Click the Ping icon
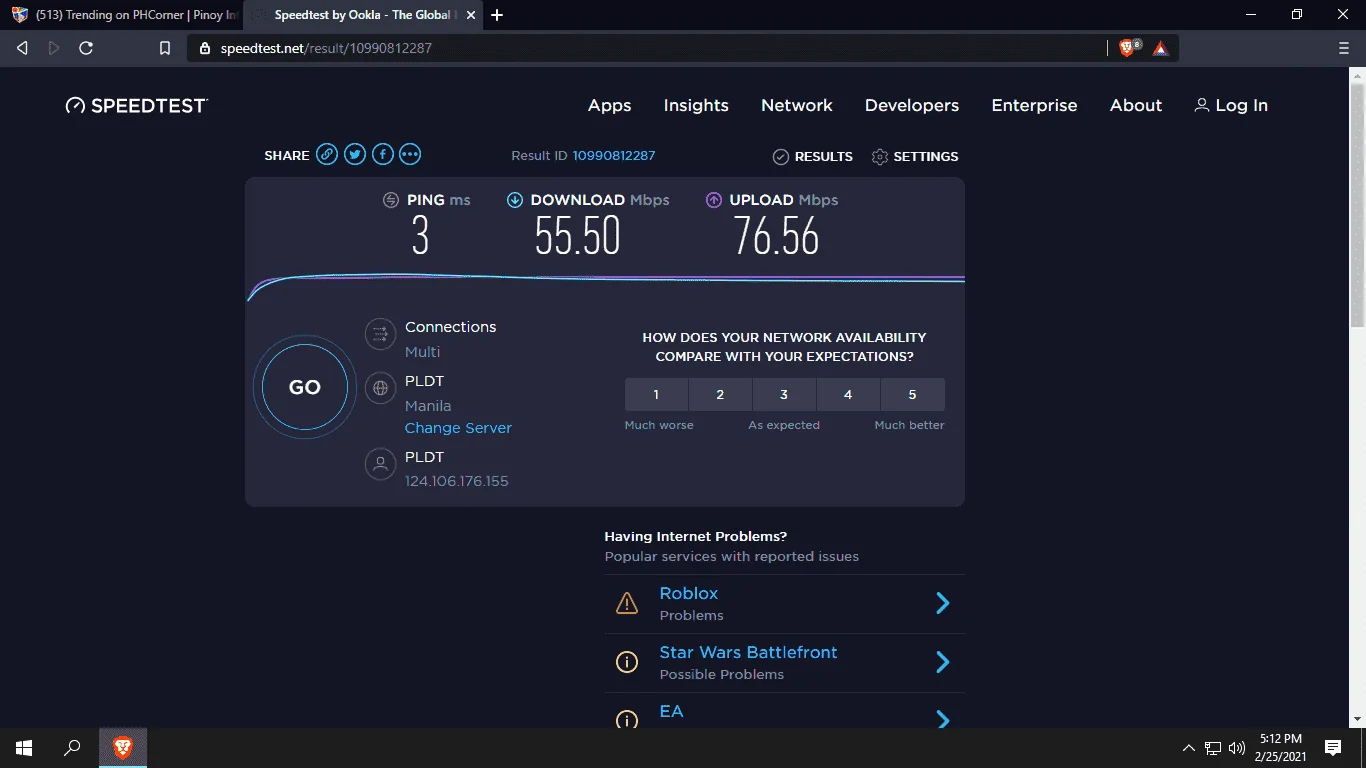This screenshot has height=768, width=1366. (x=391, y=200)
